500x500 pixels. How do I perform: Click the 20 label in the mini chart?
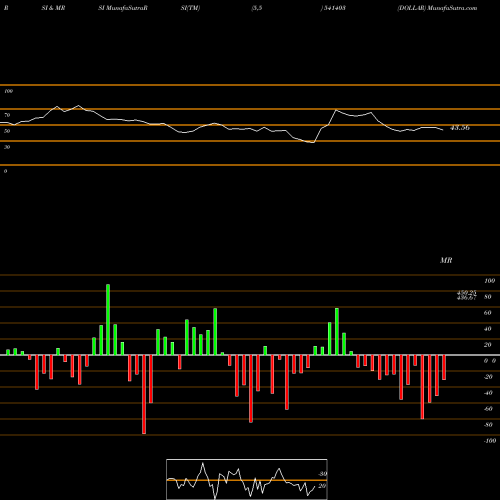point(322,486)
